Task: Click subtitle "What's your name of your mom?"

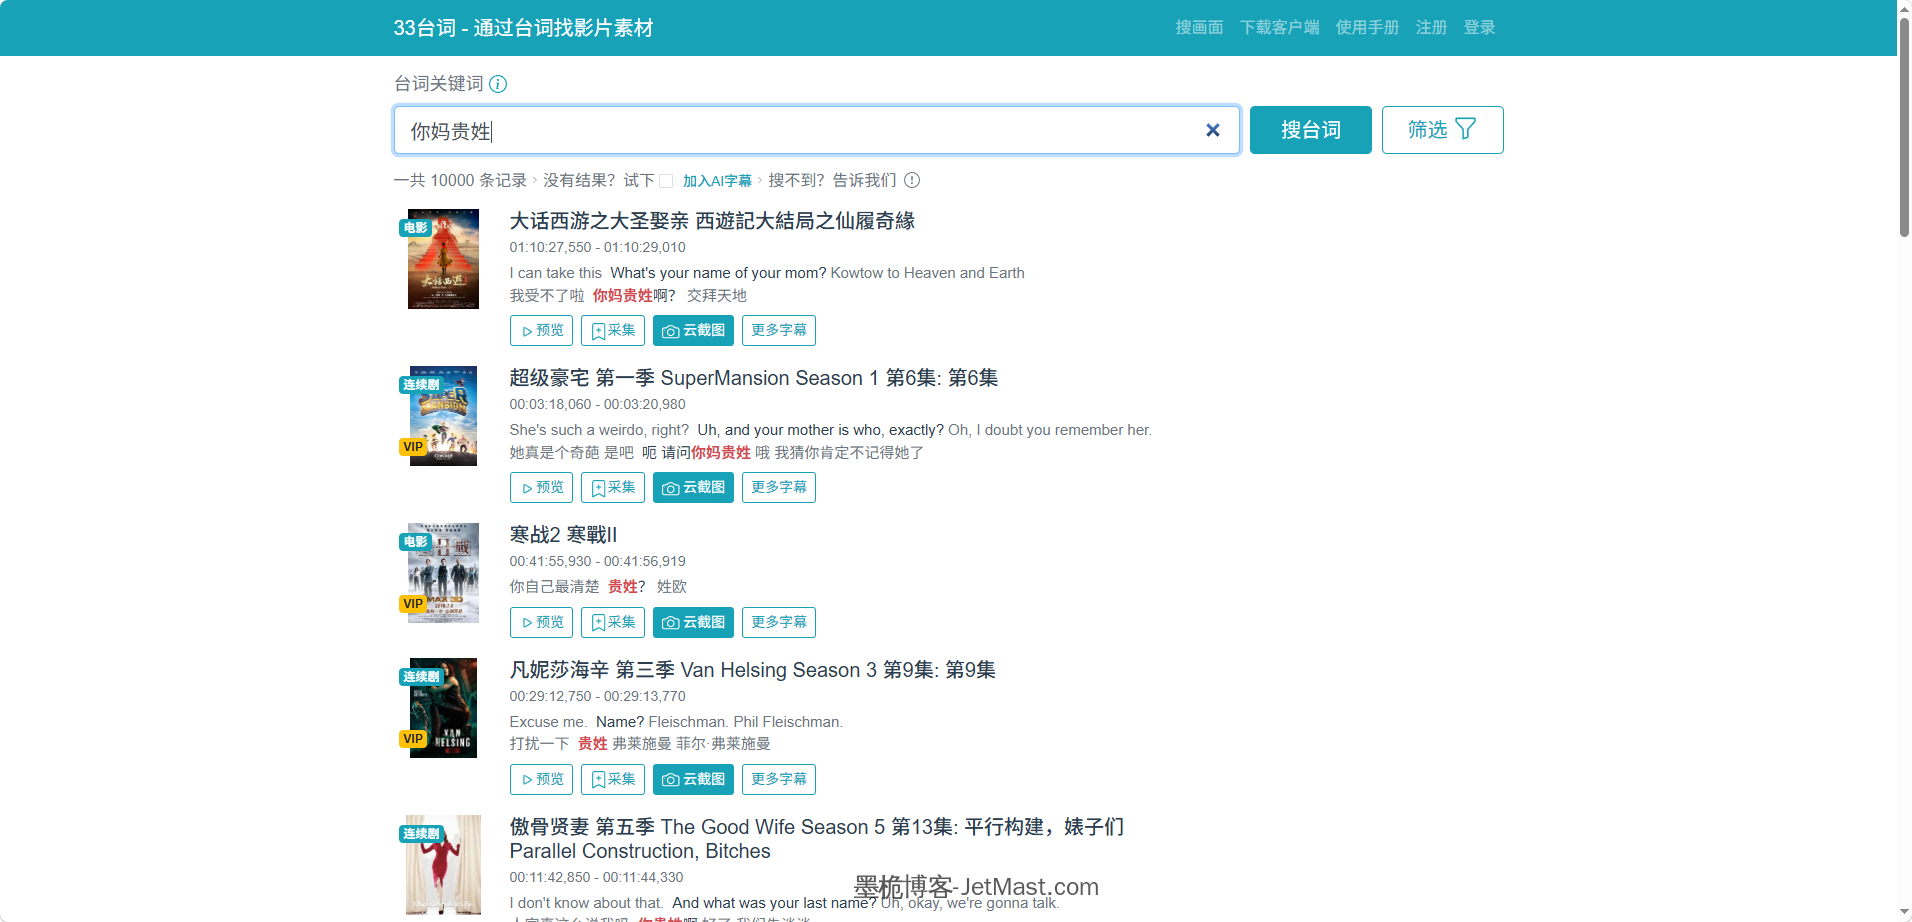Action: [x=718, y=273]
